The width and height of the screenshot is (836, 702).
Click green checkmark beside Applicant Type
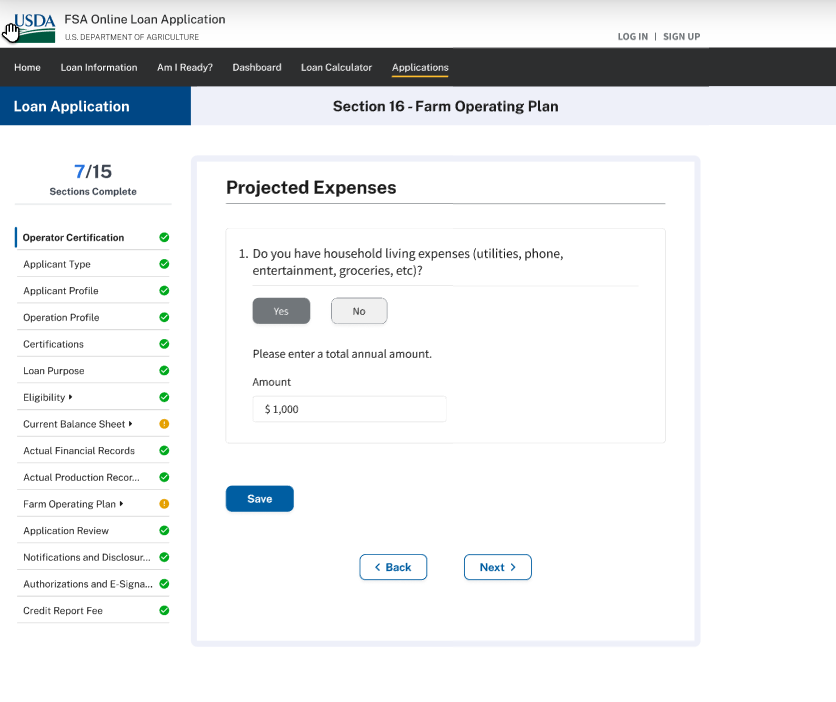(164, 264)
